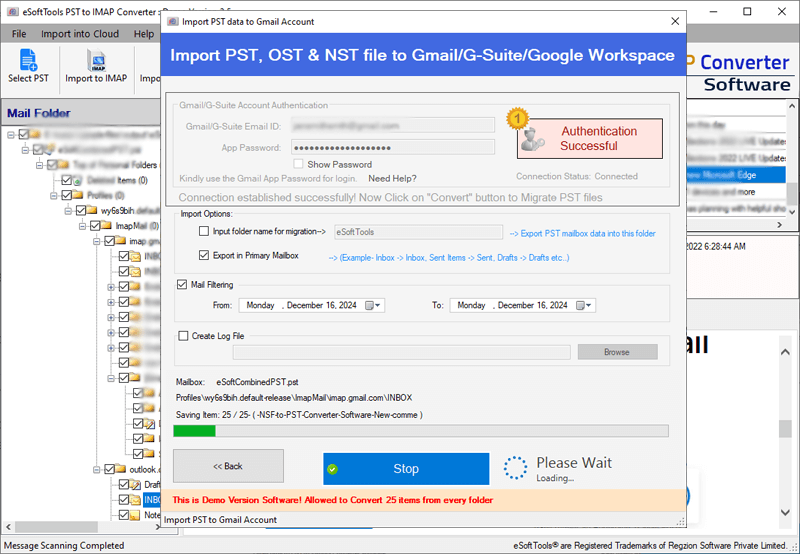Open the File menu
The height and width of the screenshot is (554, 800).
point(19,34)
